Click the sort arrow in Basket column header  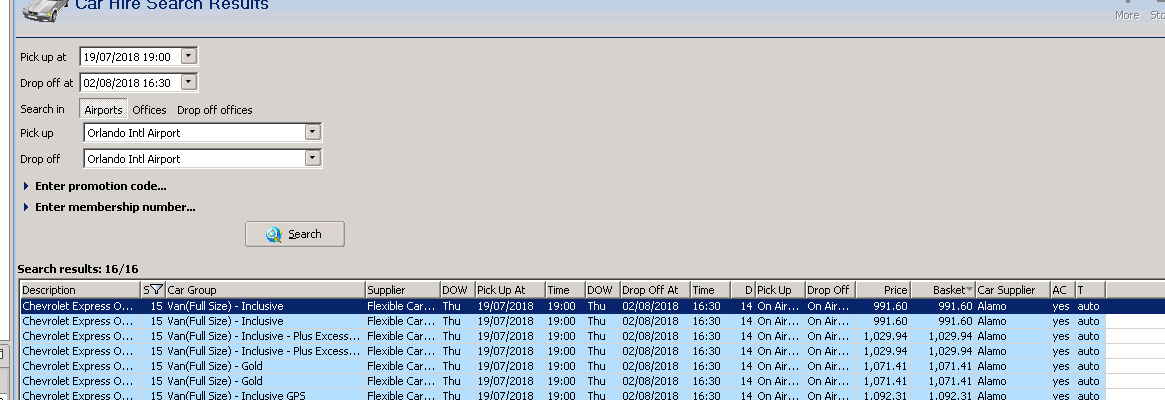[969, 290]
